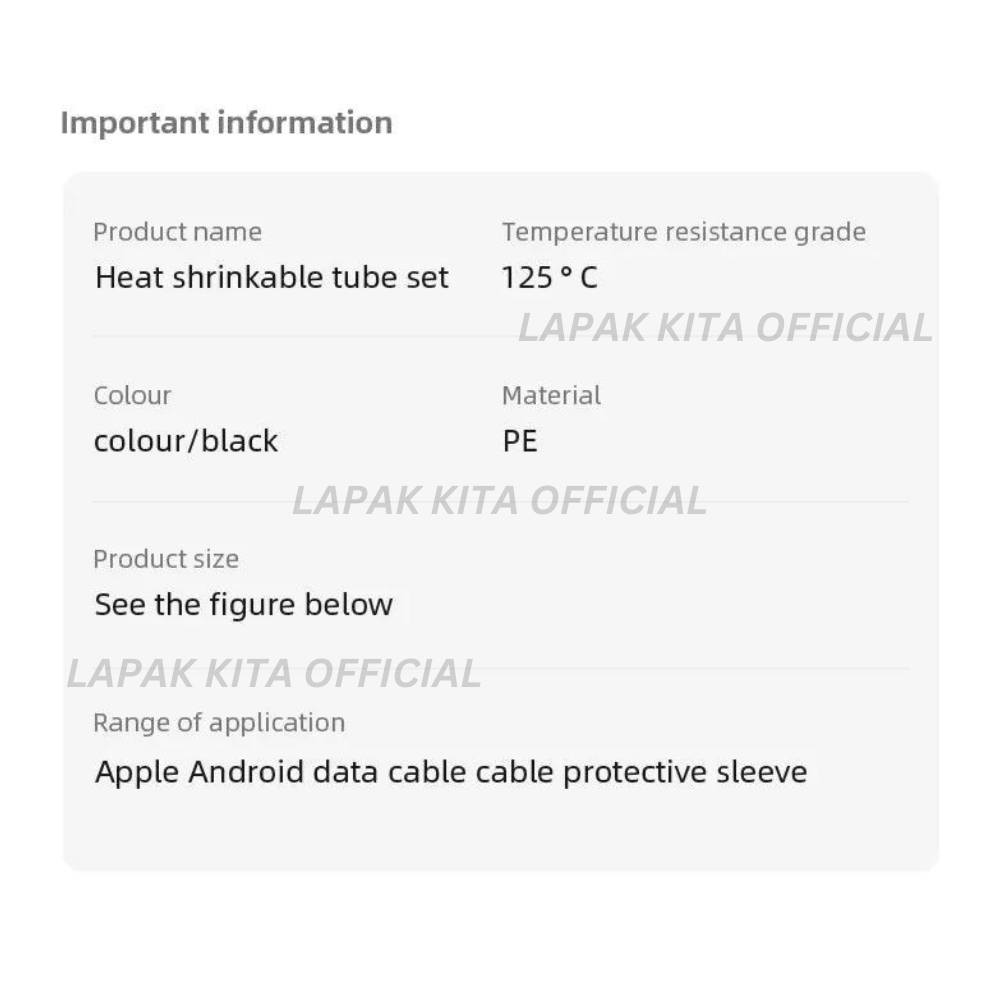
Task: Click the watermark above "Range of application"
Action: tap(274, 673)
